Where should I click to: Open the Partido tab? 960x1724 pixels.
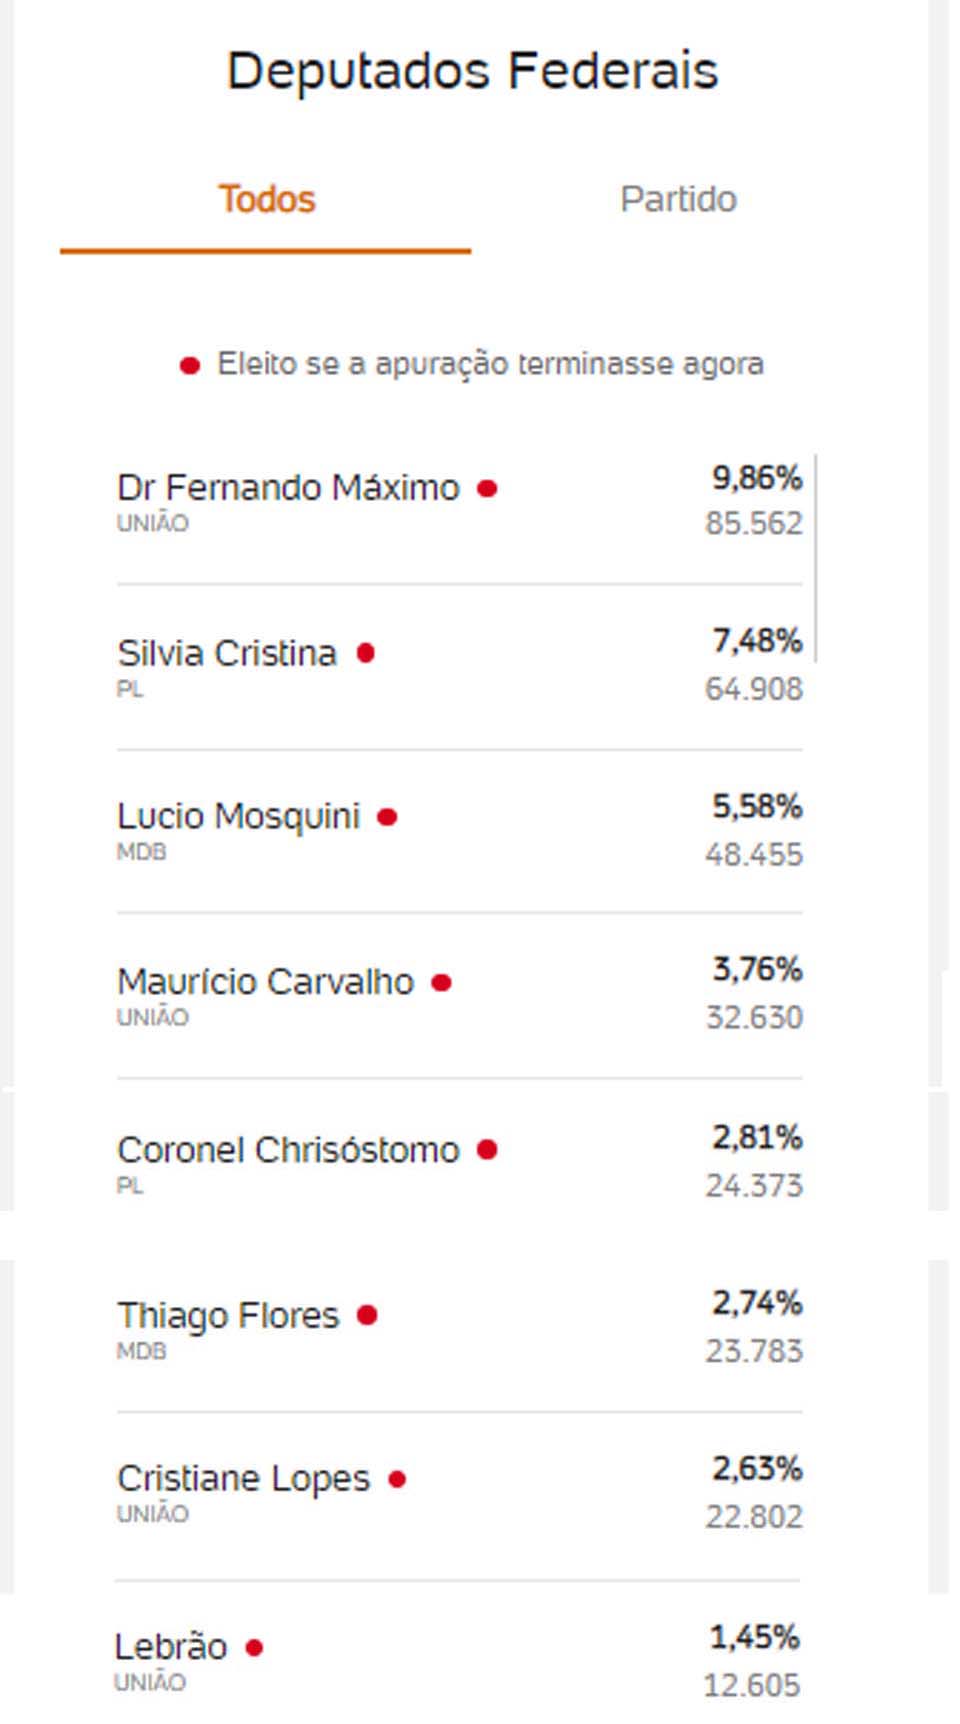point(678,200)
